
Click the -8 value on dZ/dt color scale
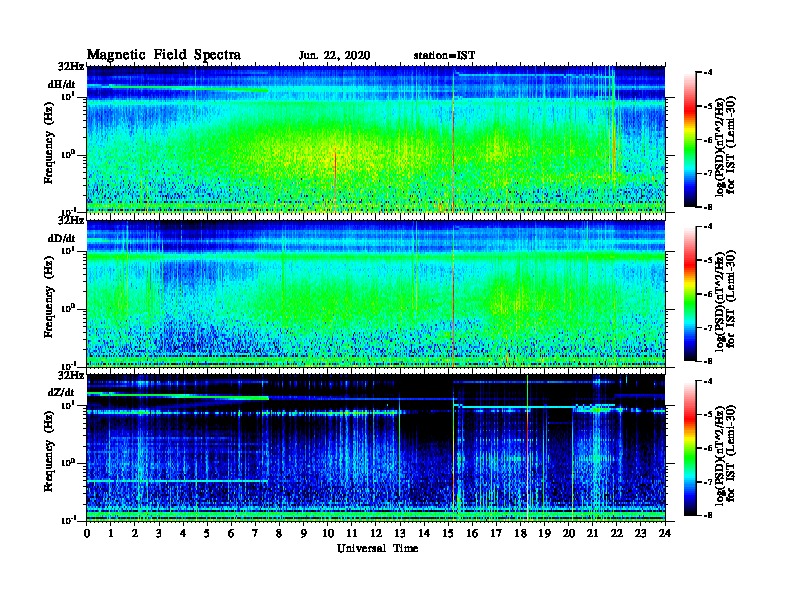coord(708,515)
